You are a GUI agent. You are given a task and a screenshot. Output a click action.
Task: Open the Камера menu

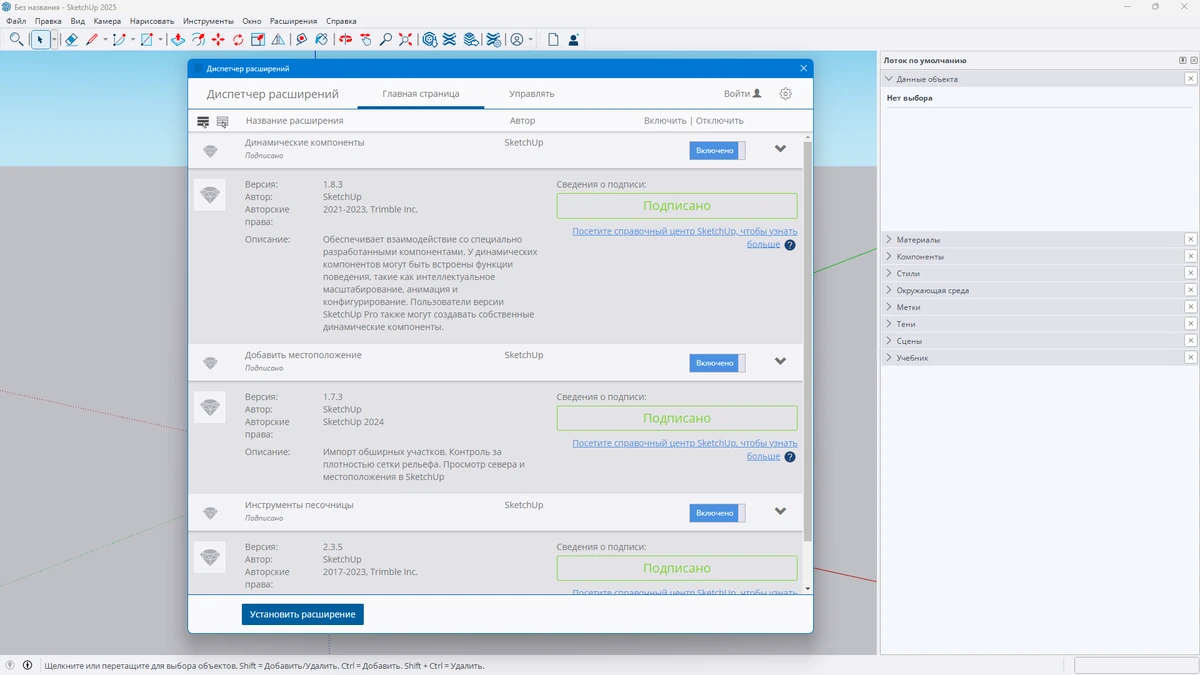coord(107,21)
